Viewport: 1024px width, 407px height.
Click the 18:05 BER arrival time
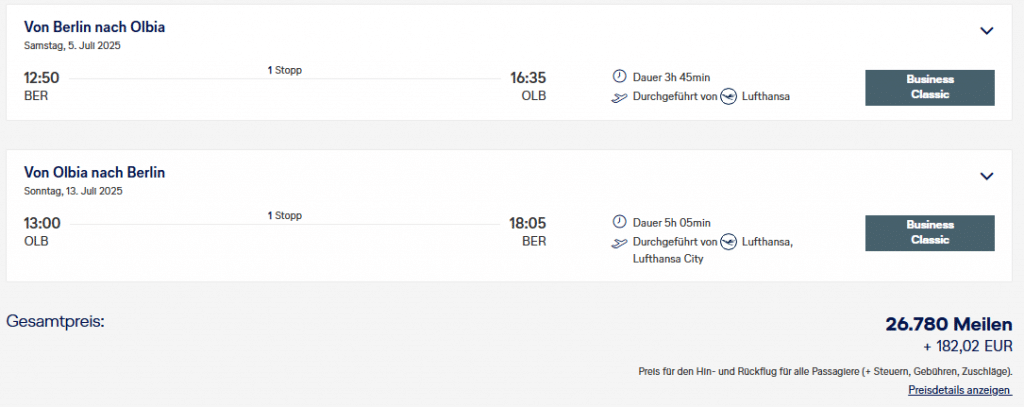coord(528,223)
